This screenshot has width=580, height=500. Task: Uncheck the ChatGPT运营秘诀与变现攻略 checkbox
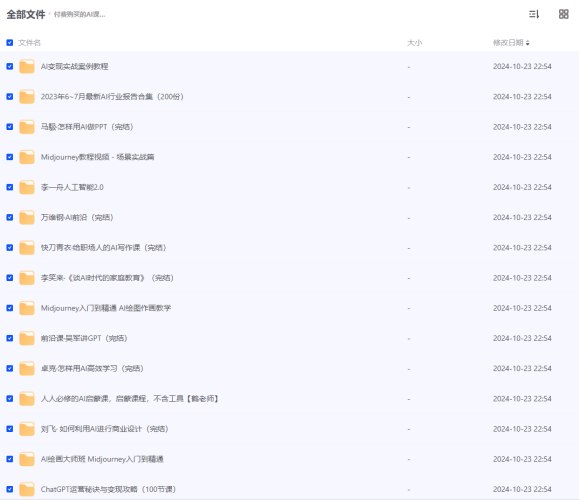tap(10, 489)
